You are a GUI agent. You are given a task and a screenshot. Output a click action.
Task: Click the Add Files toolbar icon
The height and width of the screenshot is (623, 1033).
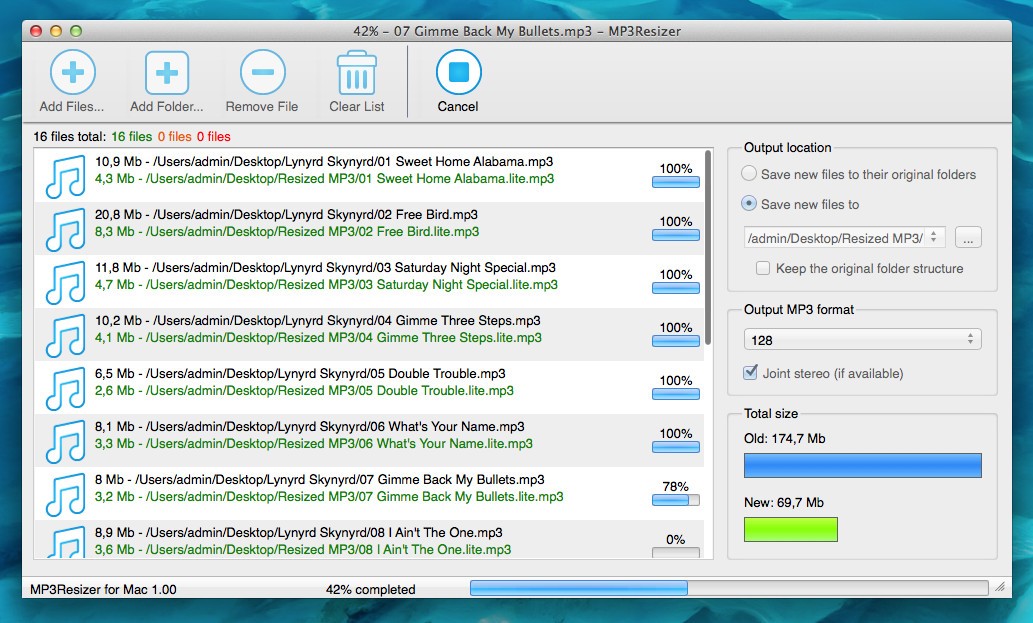72,73
